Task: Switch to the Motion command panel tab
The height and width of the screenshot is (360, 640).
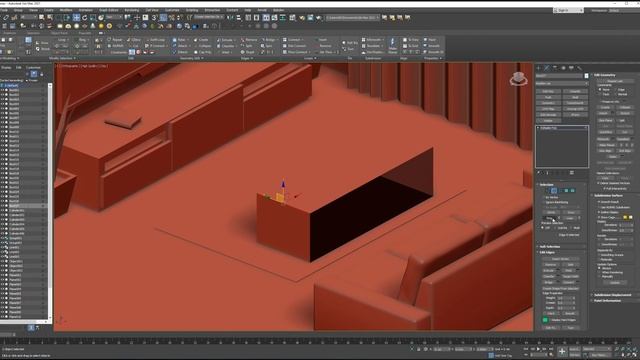Action: [563, 68]
